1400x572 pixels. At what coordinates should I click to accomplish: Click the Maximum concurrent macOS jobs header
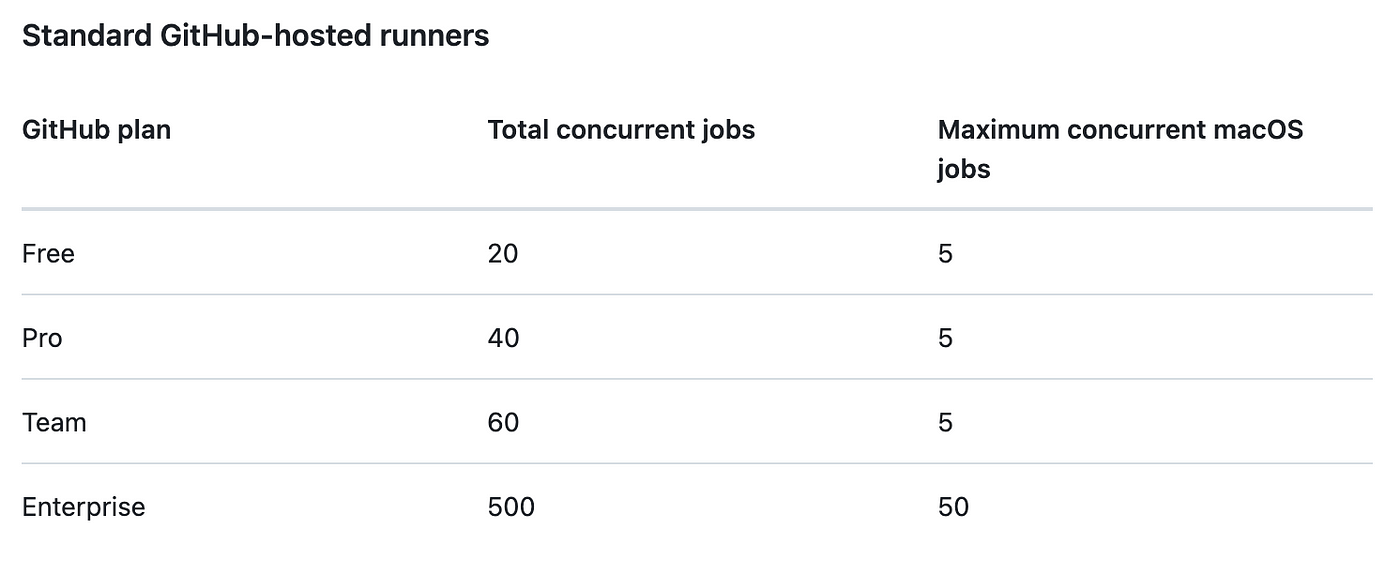(x=1120, y=149)
